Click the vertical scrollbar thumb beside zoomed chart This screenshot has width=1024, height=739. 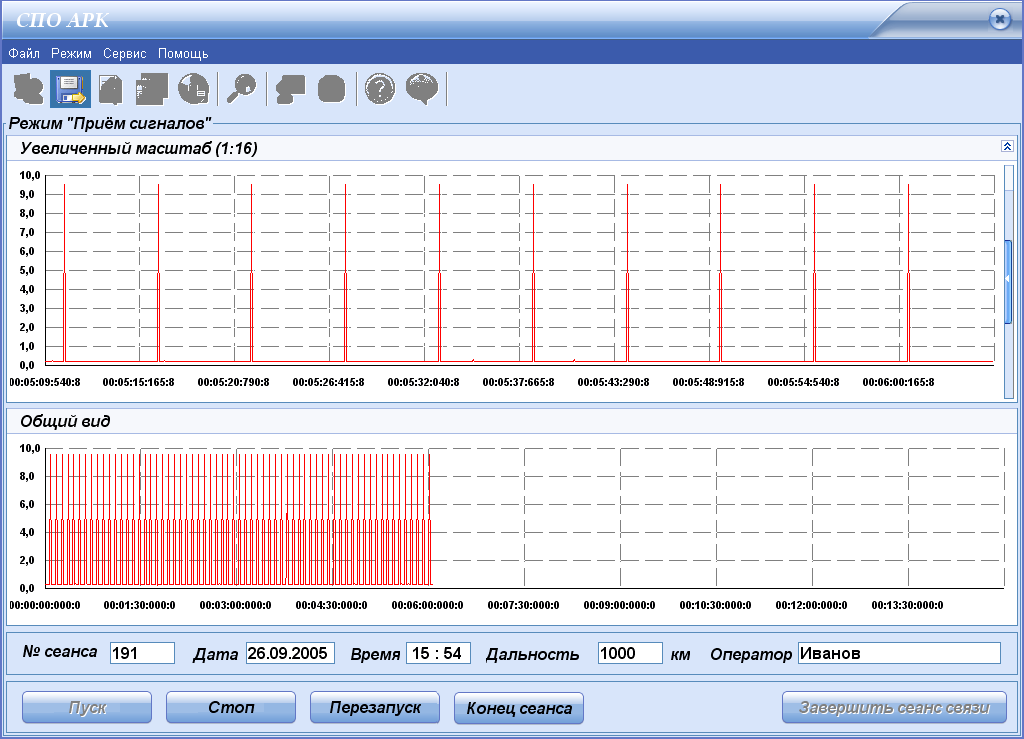coord(1009,281)
